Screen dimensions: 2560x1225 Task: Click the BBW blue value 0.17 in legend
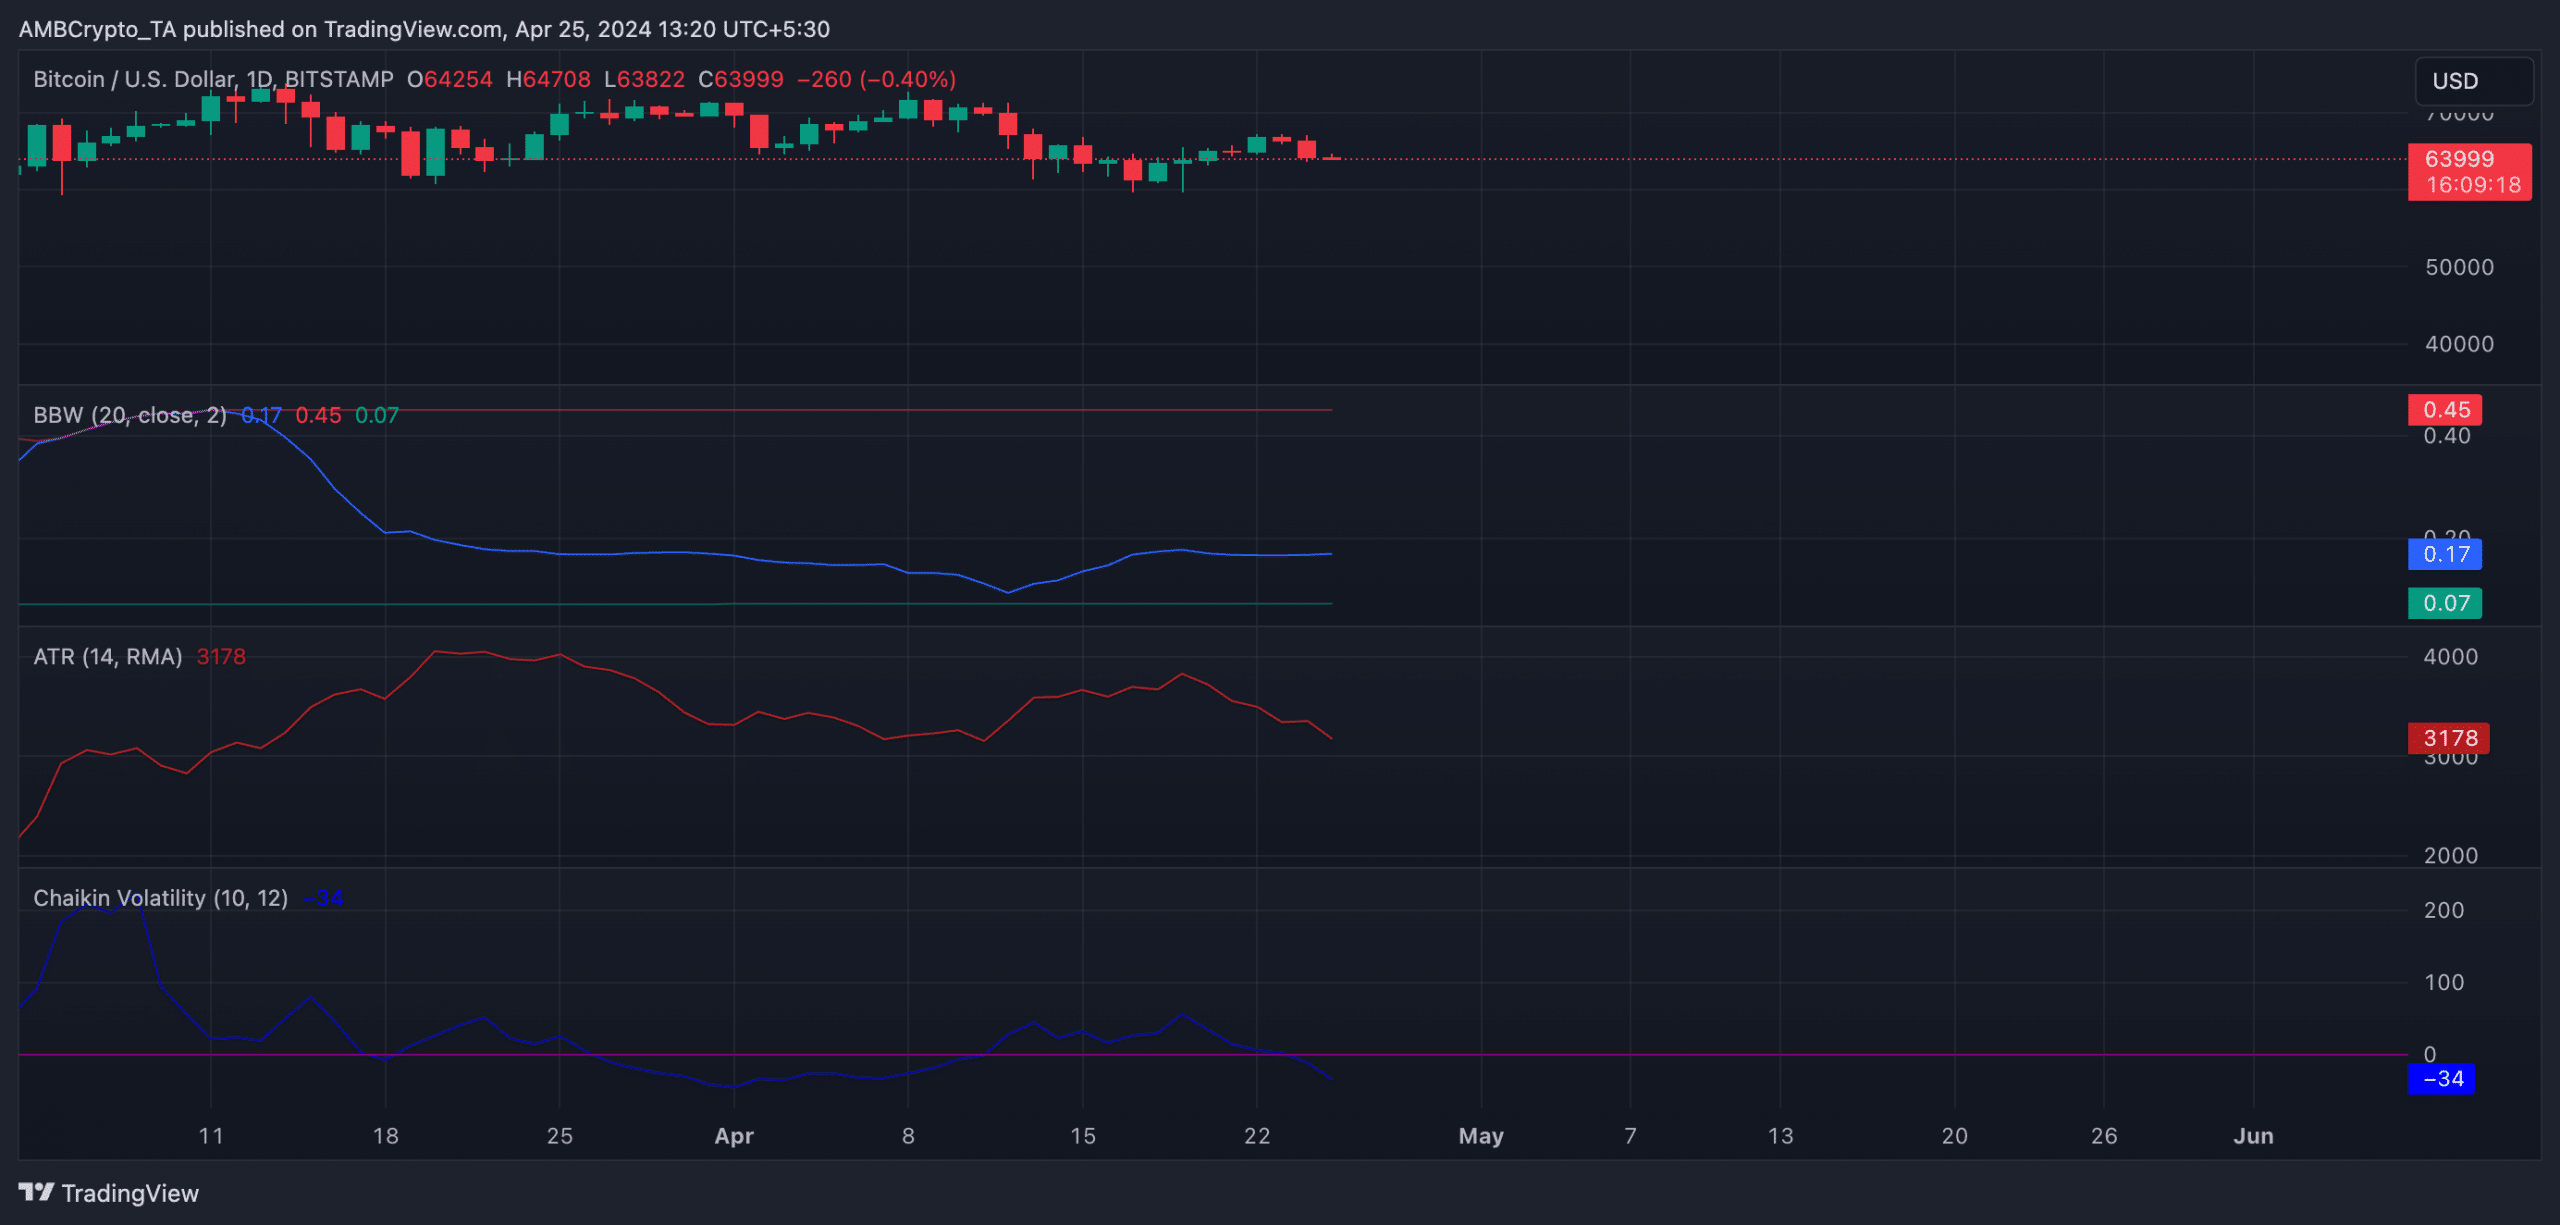point(261,415)
